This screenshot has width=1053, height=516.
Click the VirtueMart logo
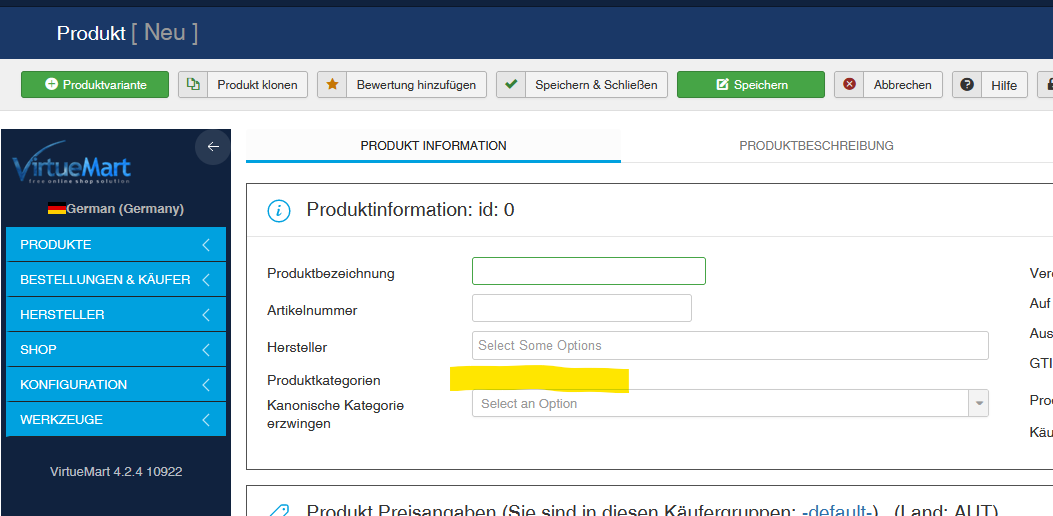click(x=71, y=165)
